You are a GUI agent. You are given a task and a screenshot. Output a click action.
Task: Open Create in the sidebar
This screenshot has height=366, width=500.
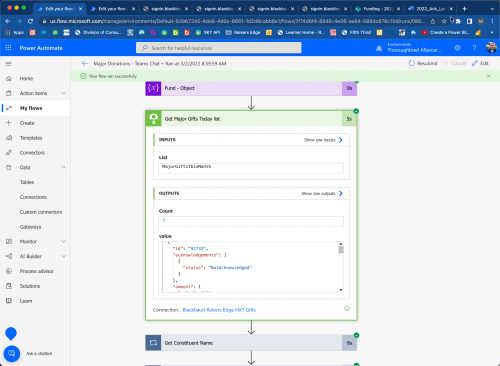(27, 123)
